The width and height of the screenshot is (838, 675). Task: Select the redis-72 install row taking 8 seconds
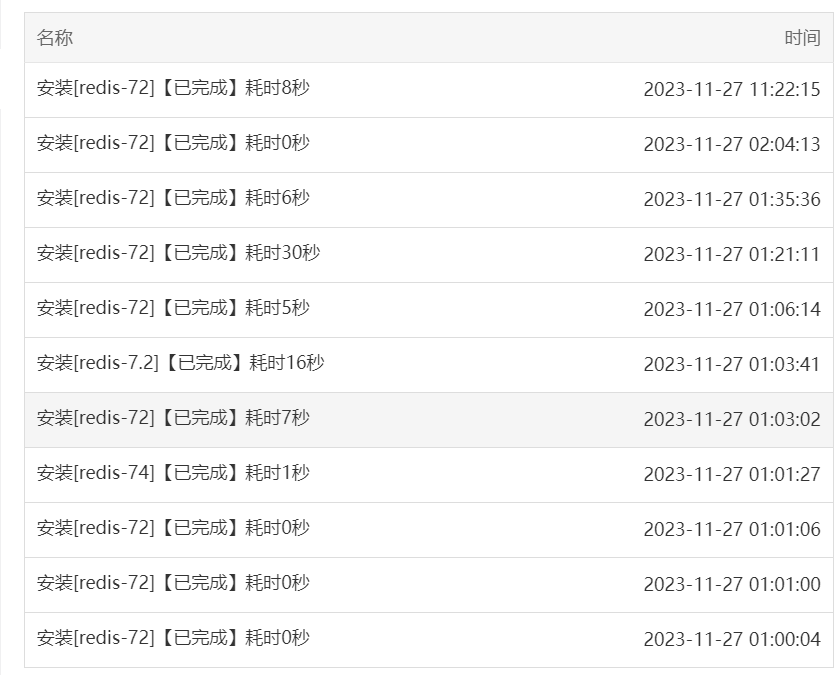pos(429,90)
